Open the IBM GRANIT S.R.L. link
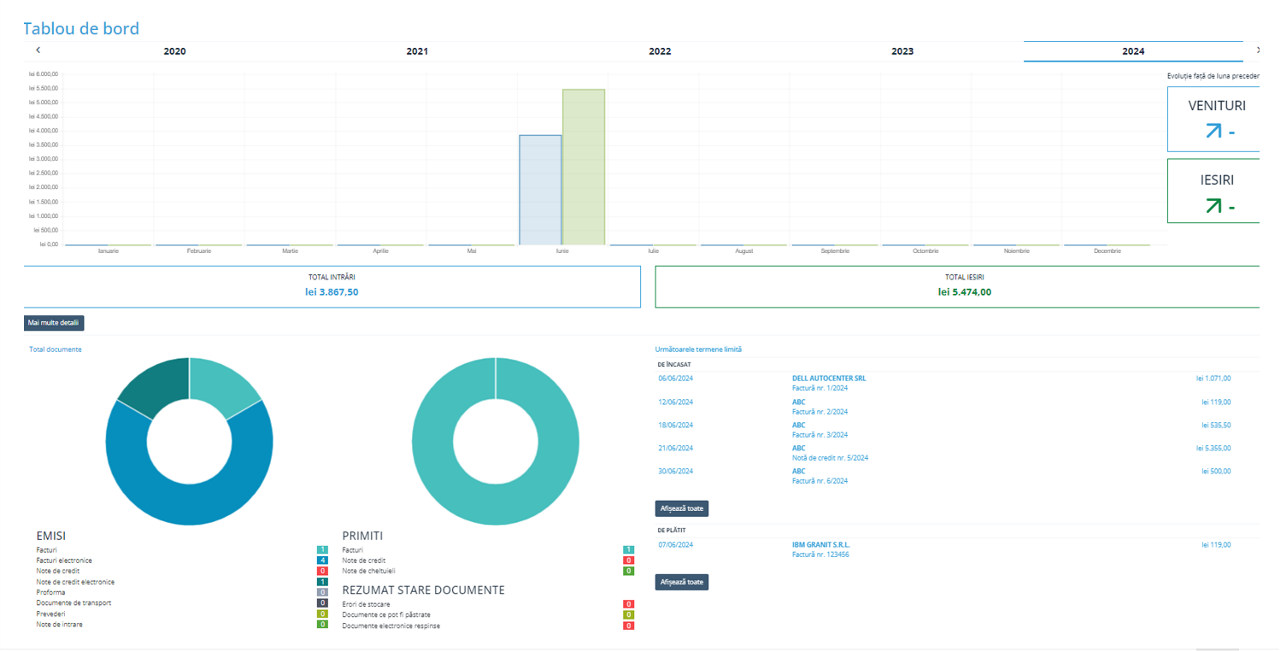 pyautogui.click(x=823, y=545)
